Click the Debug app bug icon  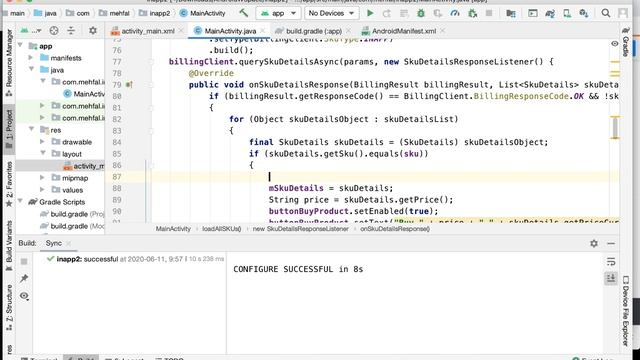[x=421, y=13]
